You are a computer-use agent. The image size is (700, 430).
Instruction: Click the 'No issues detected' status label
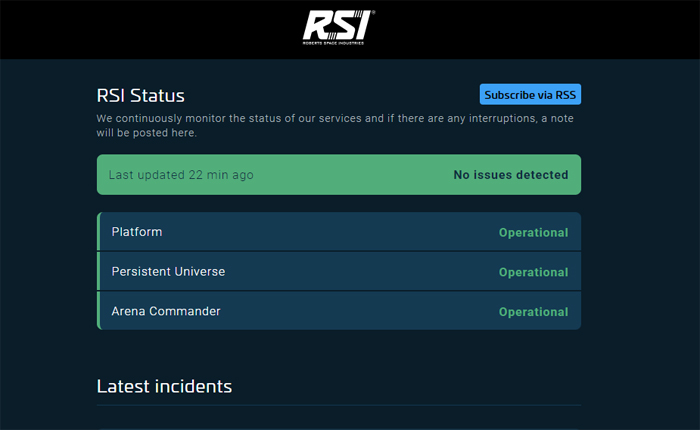tap(510, 175)
